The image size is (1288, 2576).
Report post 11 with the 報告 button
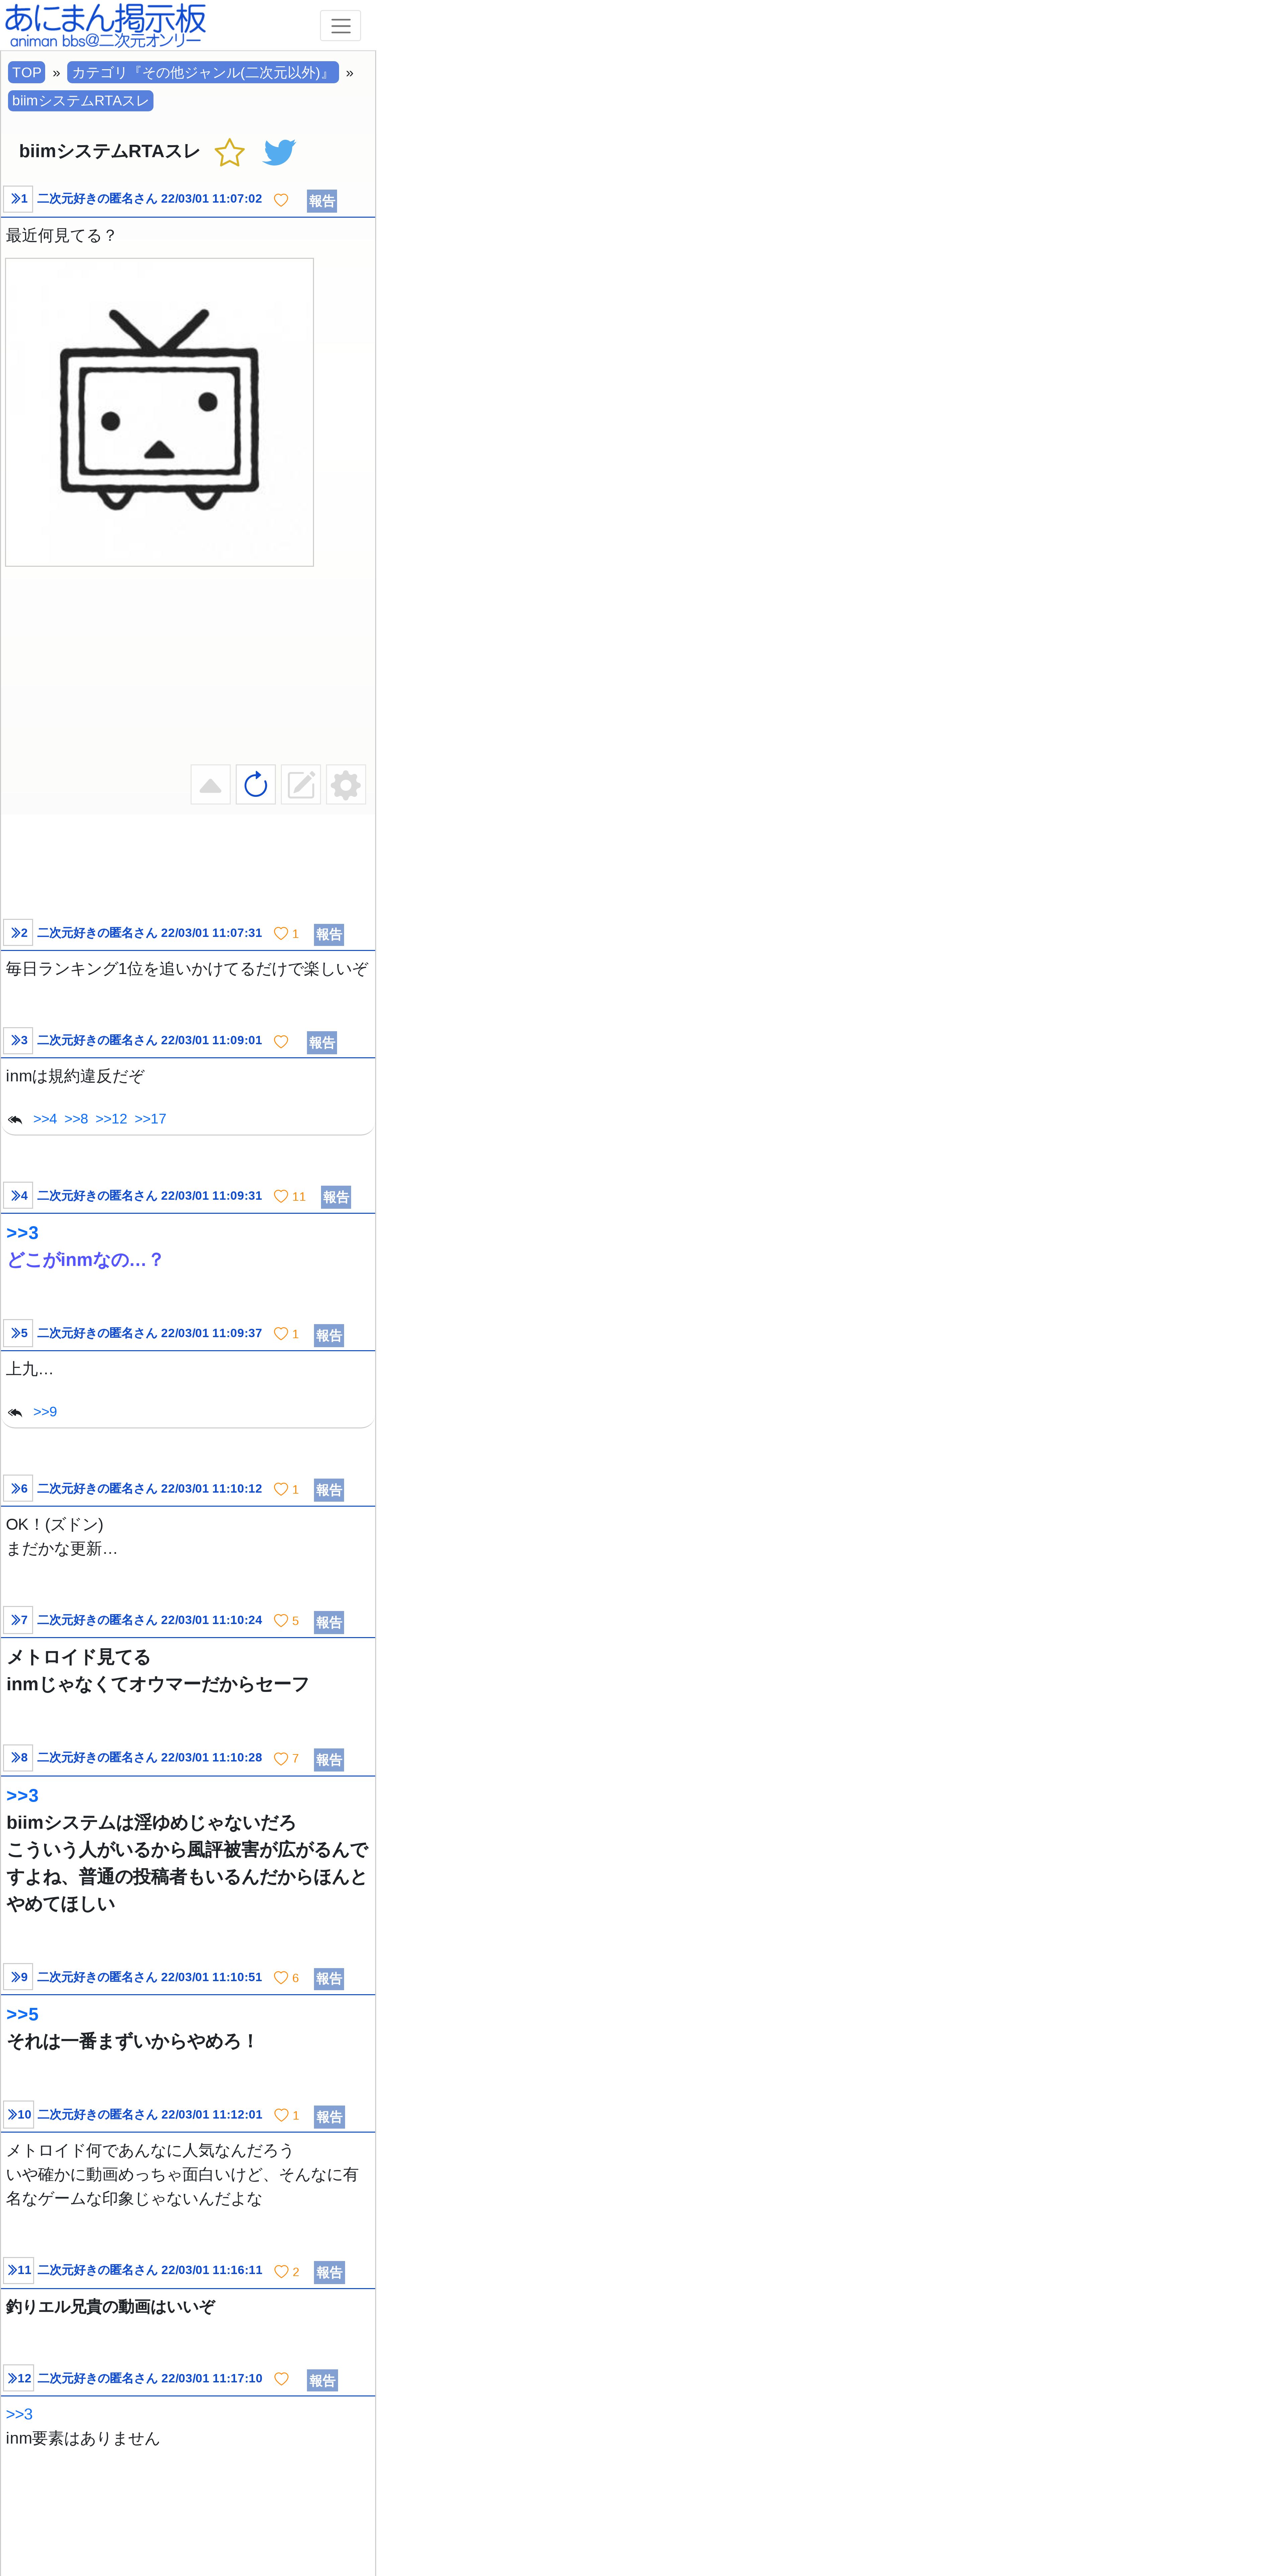[x=329, y=2272]
